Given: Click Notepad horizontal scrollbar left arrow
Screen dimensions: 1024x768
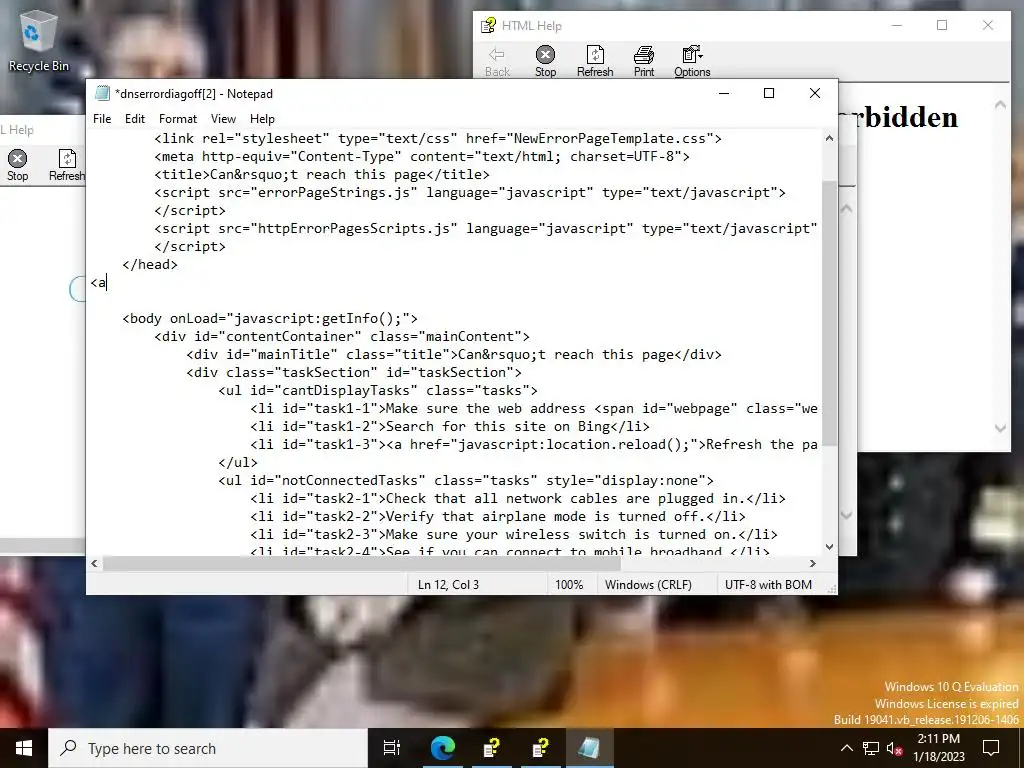Looking at the screenshot, I should [95, 563].
